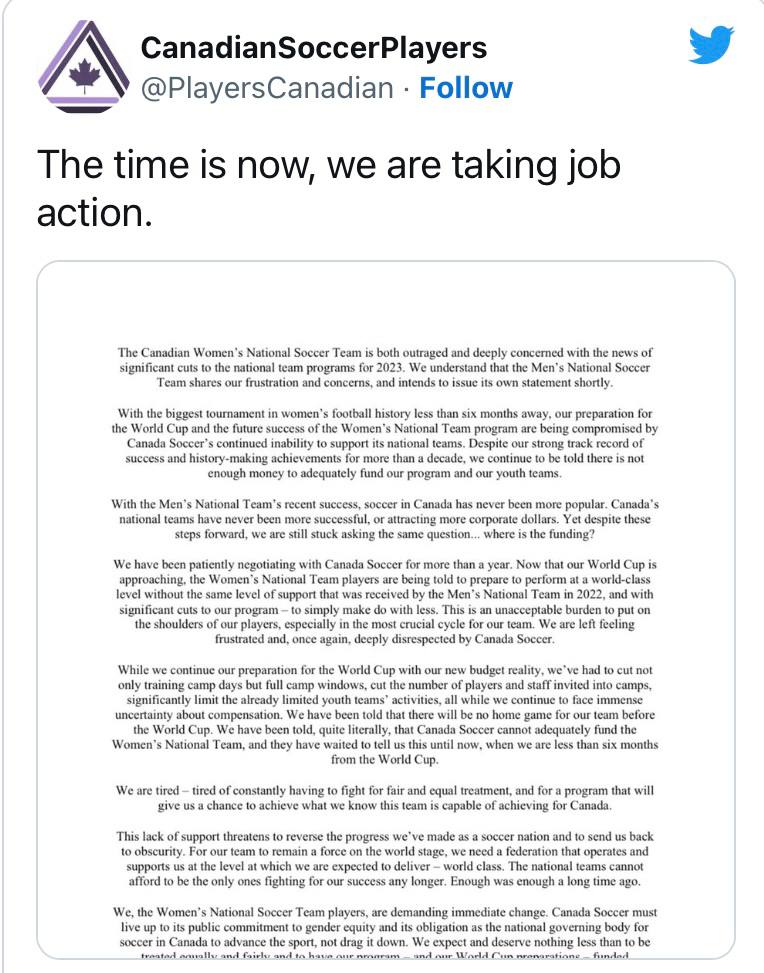This screenshot has height=973, width=764.
Task: Click the paragraph starting "We have been patiently negotiating"
Action: [x=385, y=602]
